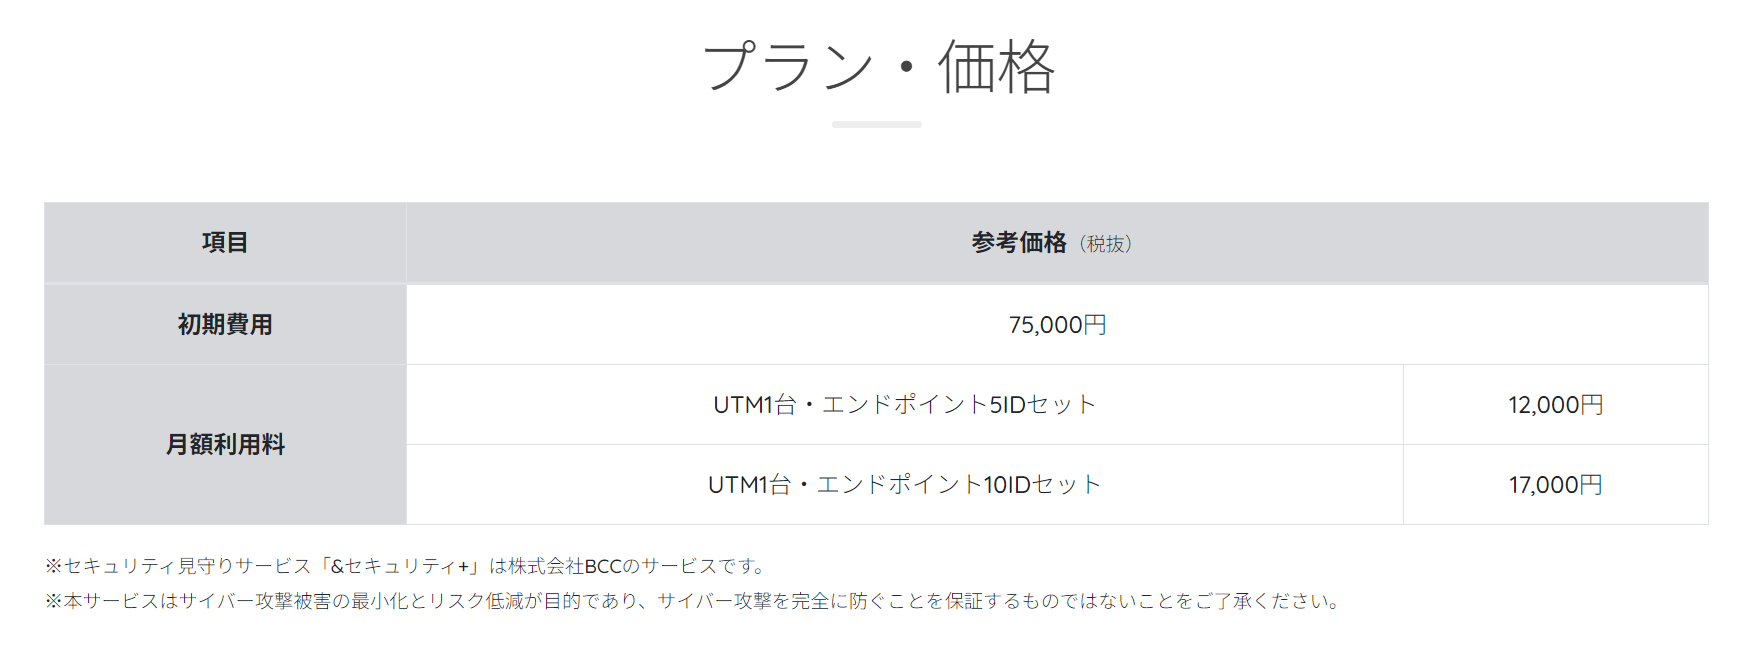This screenshot has height=655, width=1756.
Task: Click 完全に防ぐ in the second footnote
Action: pos(839,601)
